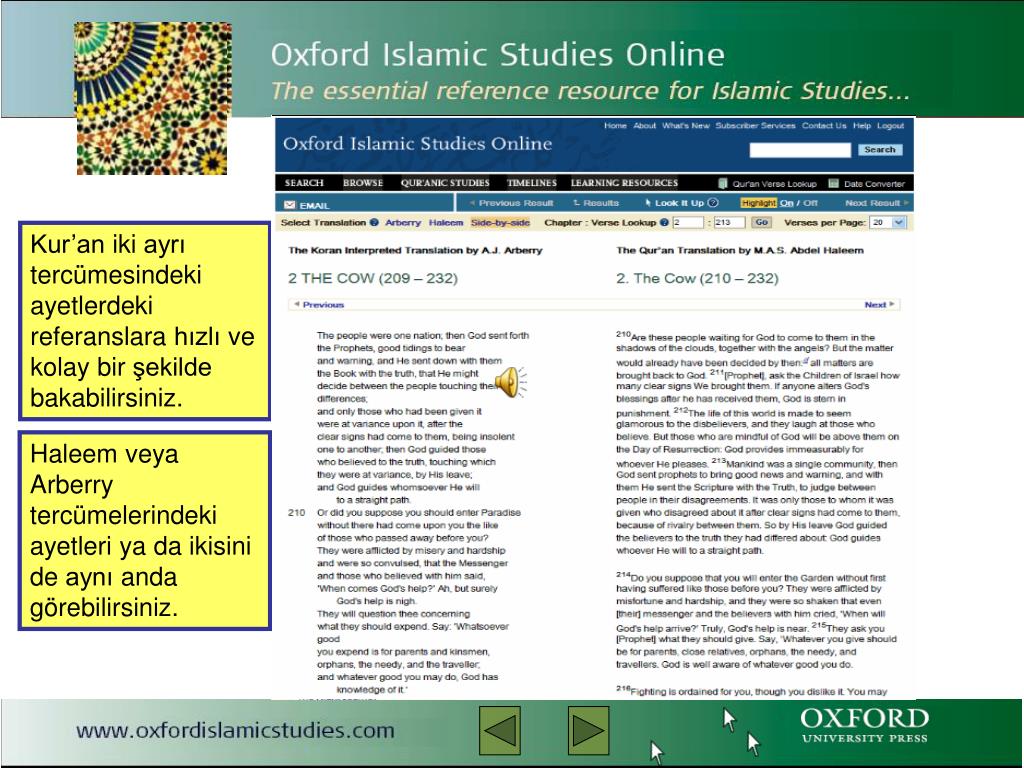Open the Date Converter tool
The height and width of the screenshot is (768, 1024).
[x=867, y=184]
